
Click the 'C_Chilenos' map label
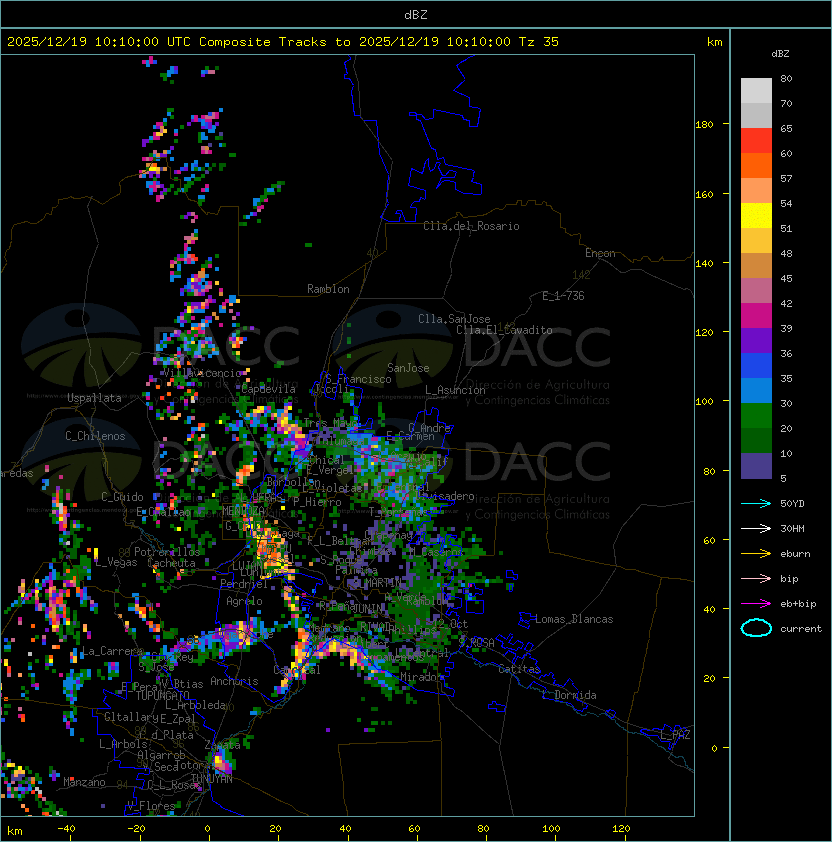[95, 436]
